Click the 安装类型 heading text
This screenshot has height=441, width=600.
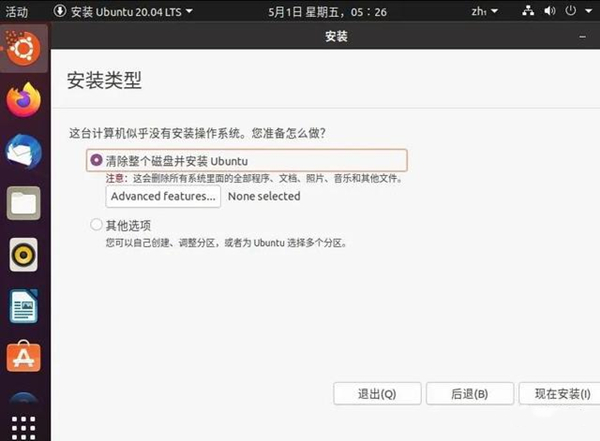pos(104,80)
